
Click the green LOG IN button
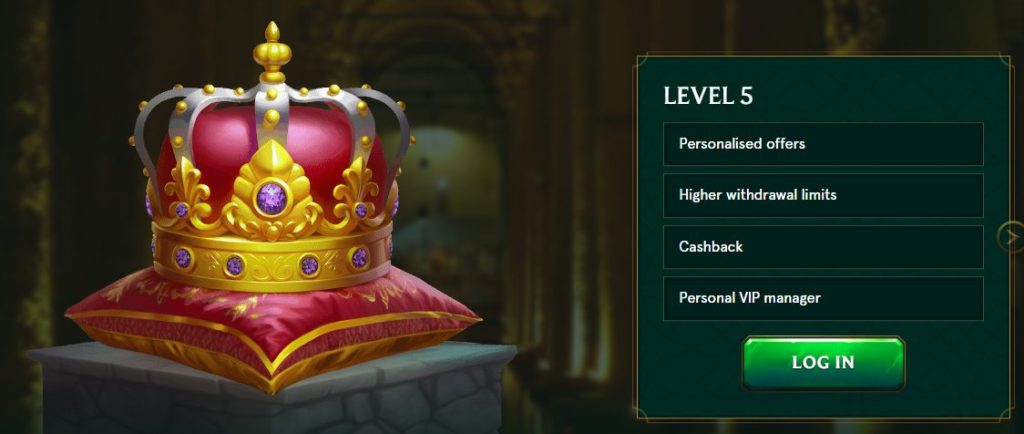point(823,363)
